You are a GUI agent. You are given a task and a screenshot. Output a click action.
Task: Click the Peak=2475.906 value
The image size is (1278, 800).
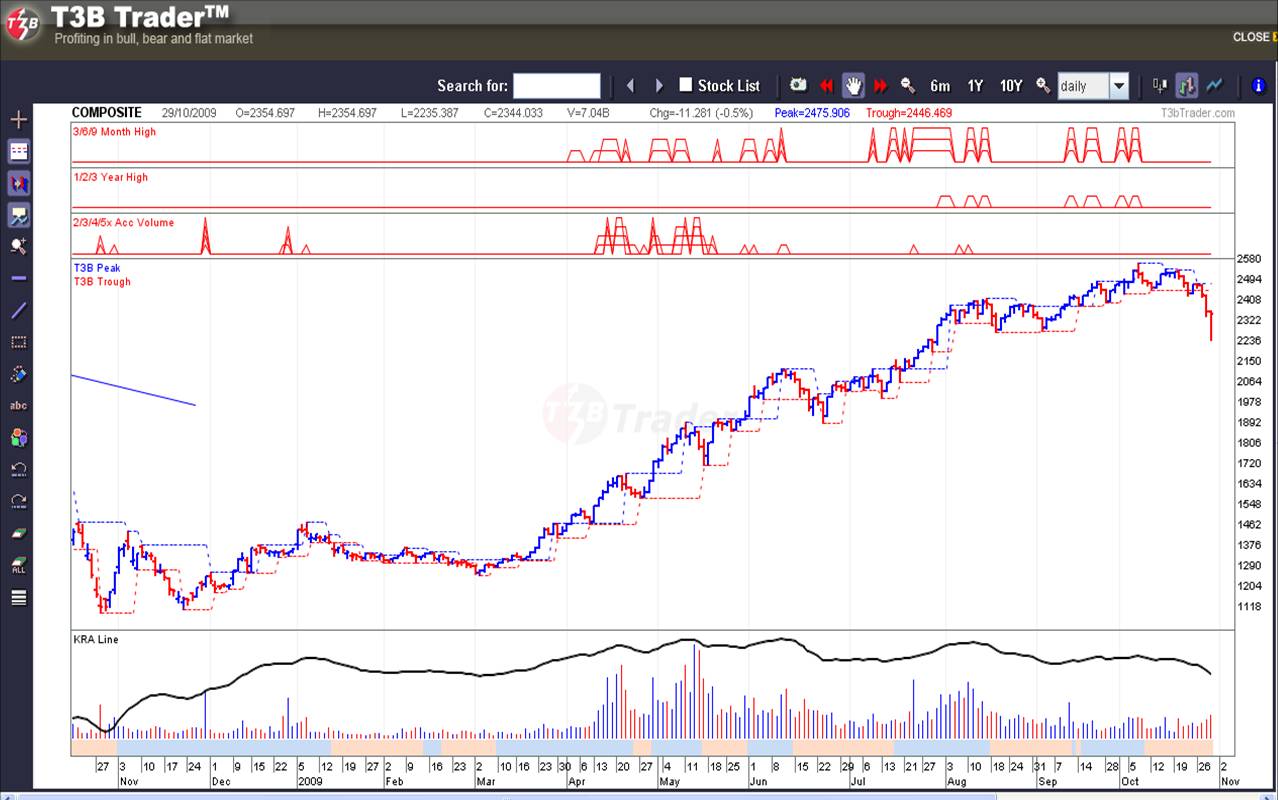coord(812,113)
